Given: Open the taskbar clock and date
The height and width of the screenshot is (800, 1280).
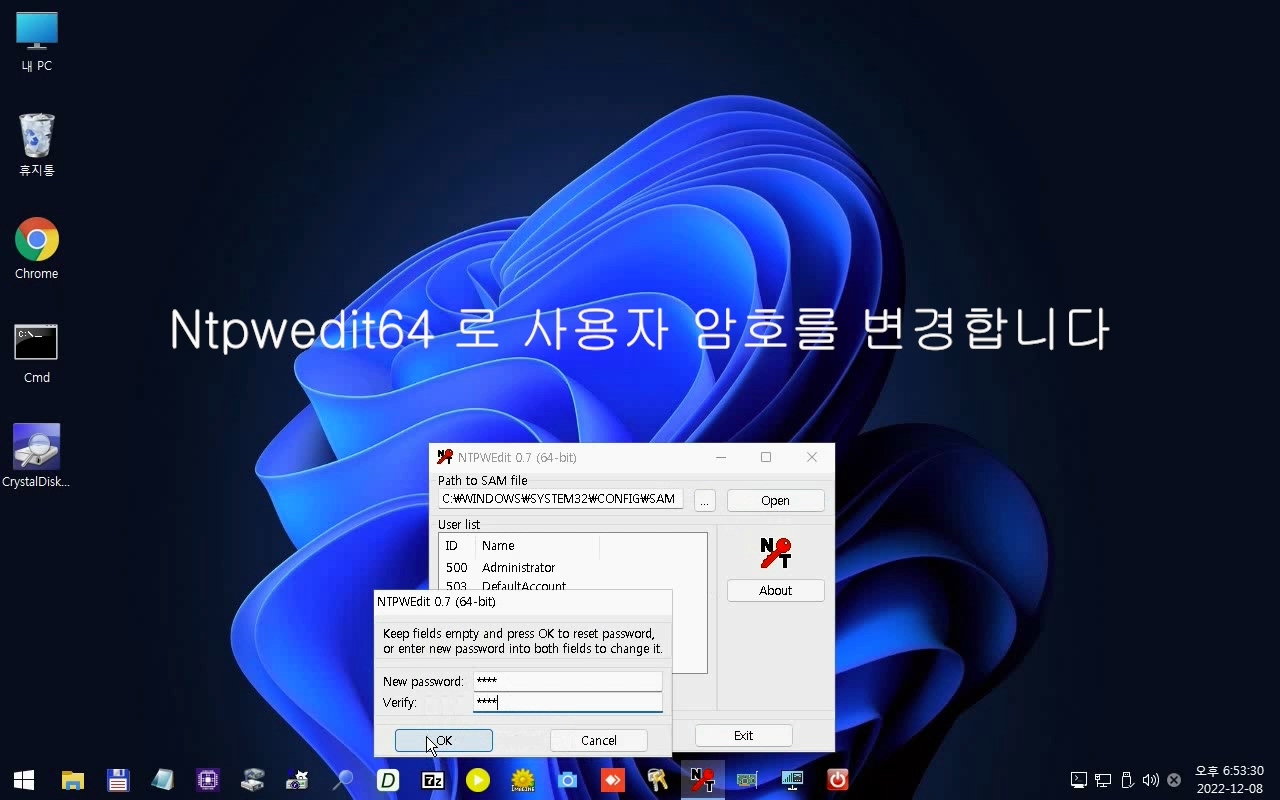Looking at the screenshot, I should coord(1229,780).
